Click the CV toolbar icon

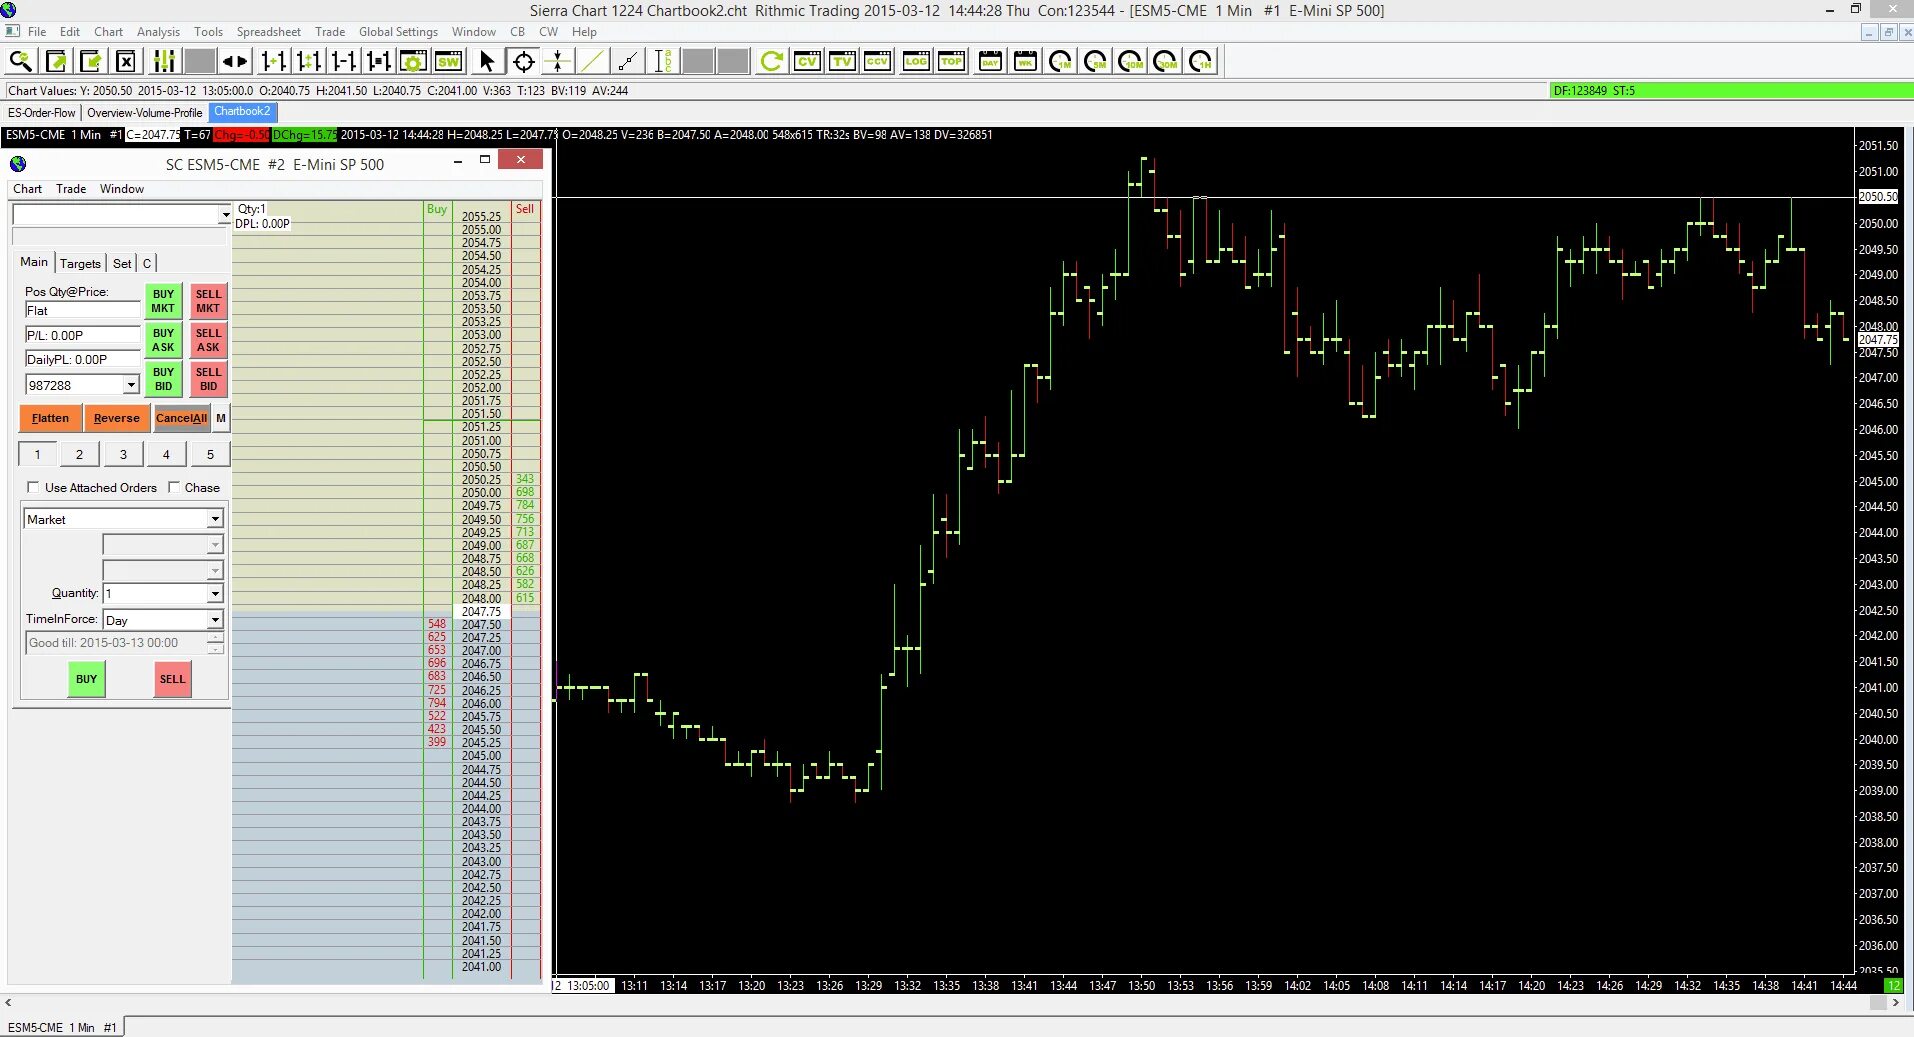click(x=807, y=62)
